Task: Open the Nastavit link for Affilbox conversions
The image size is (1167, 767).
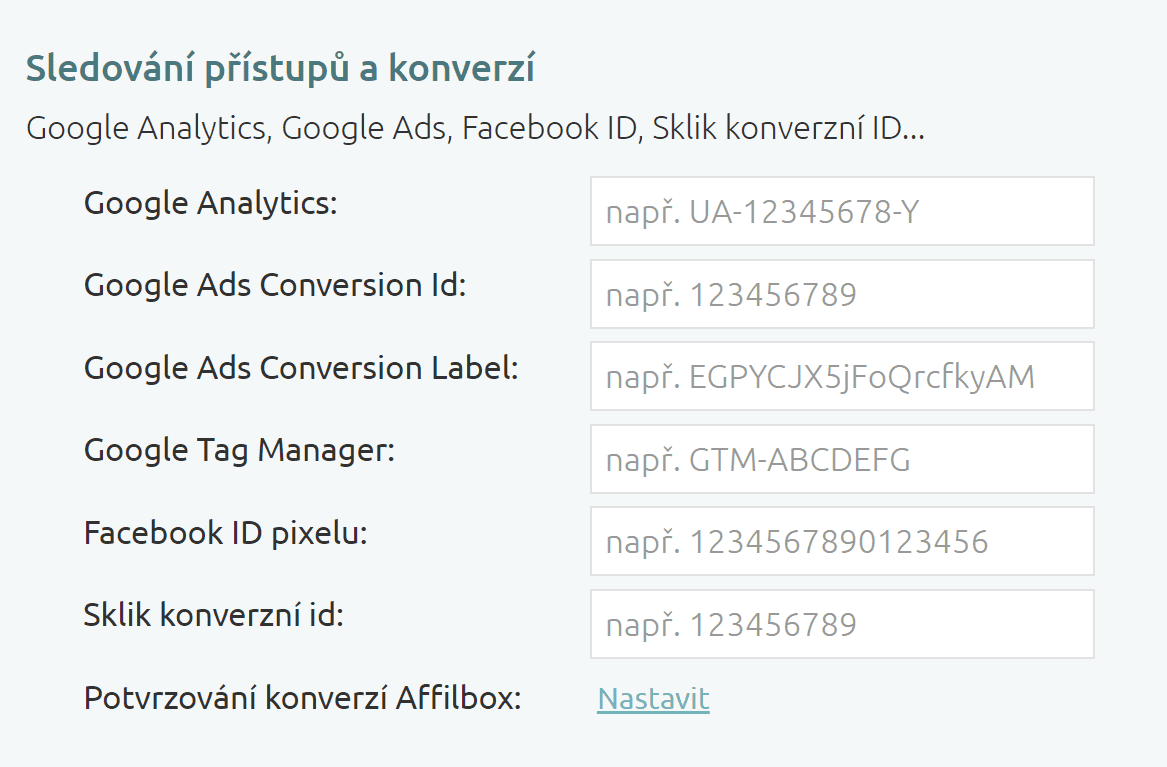Action: click(652, 699)
